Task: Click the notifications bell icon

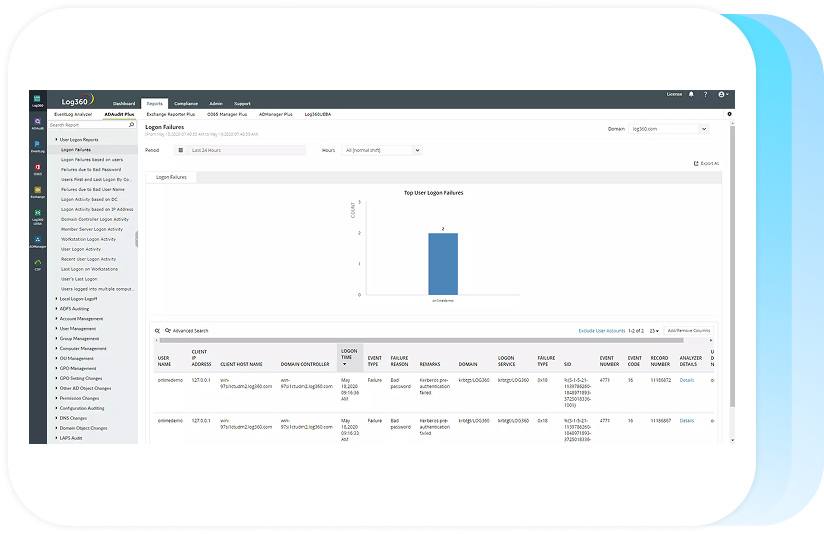Action: click(x=691, y=94)
